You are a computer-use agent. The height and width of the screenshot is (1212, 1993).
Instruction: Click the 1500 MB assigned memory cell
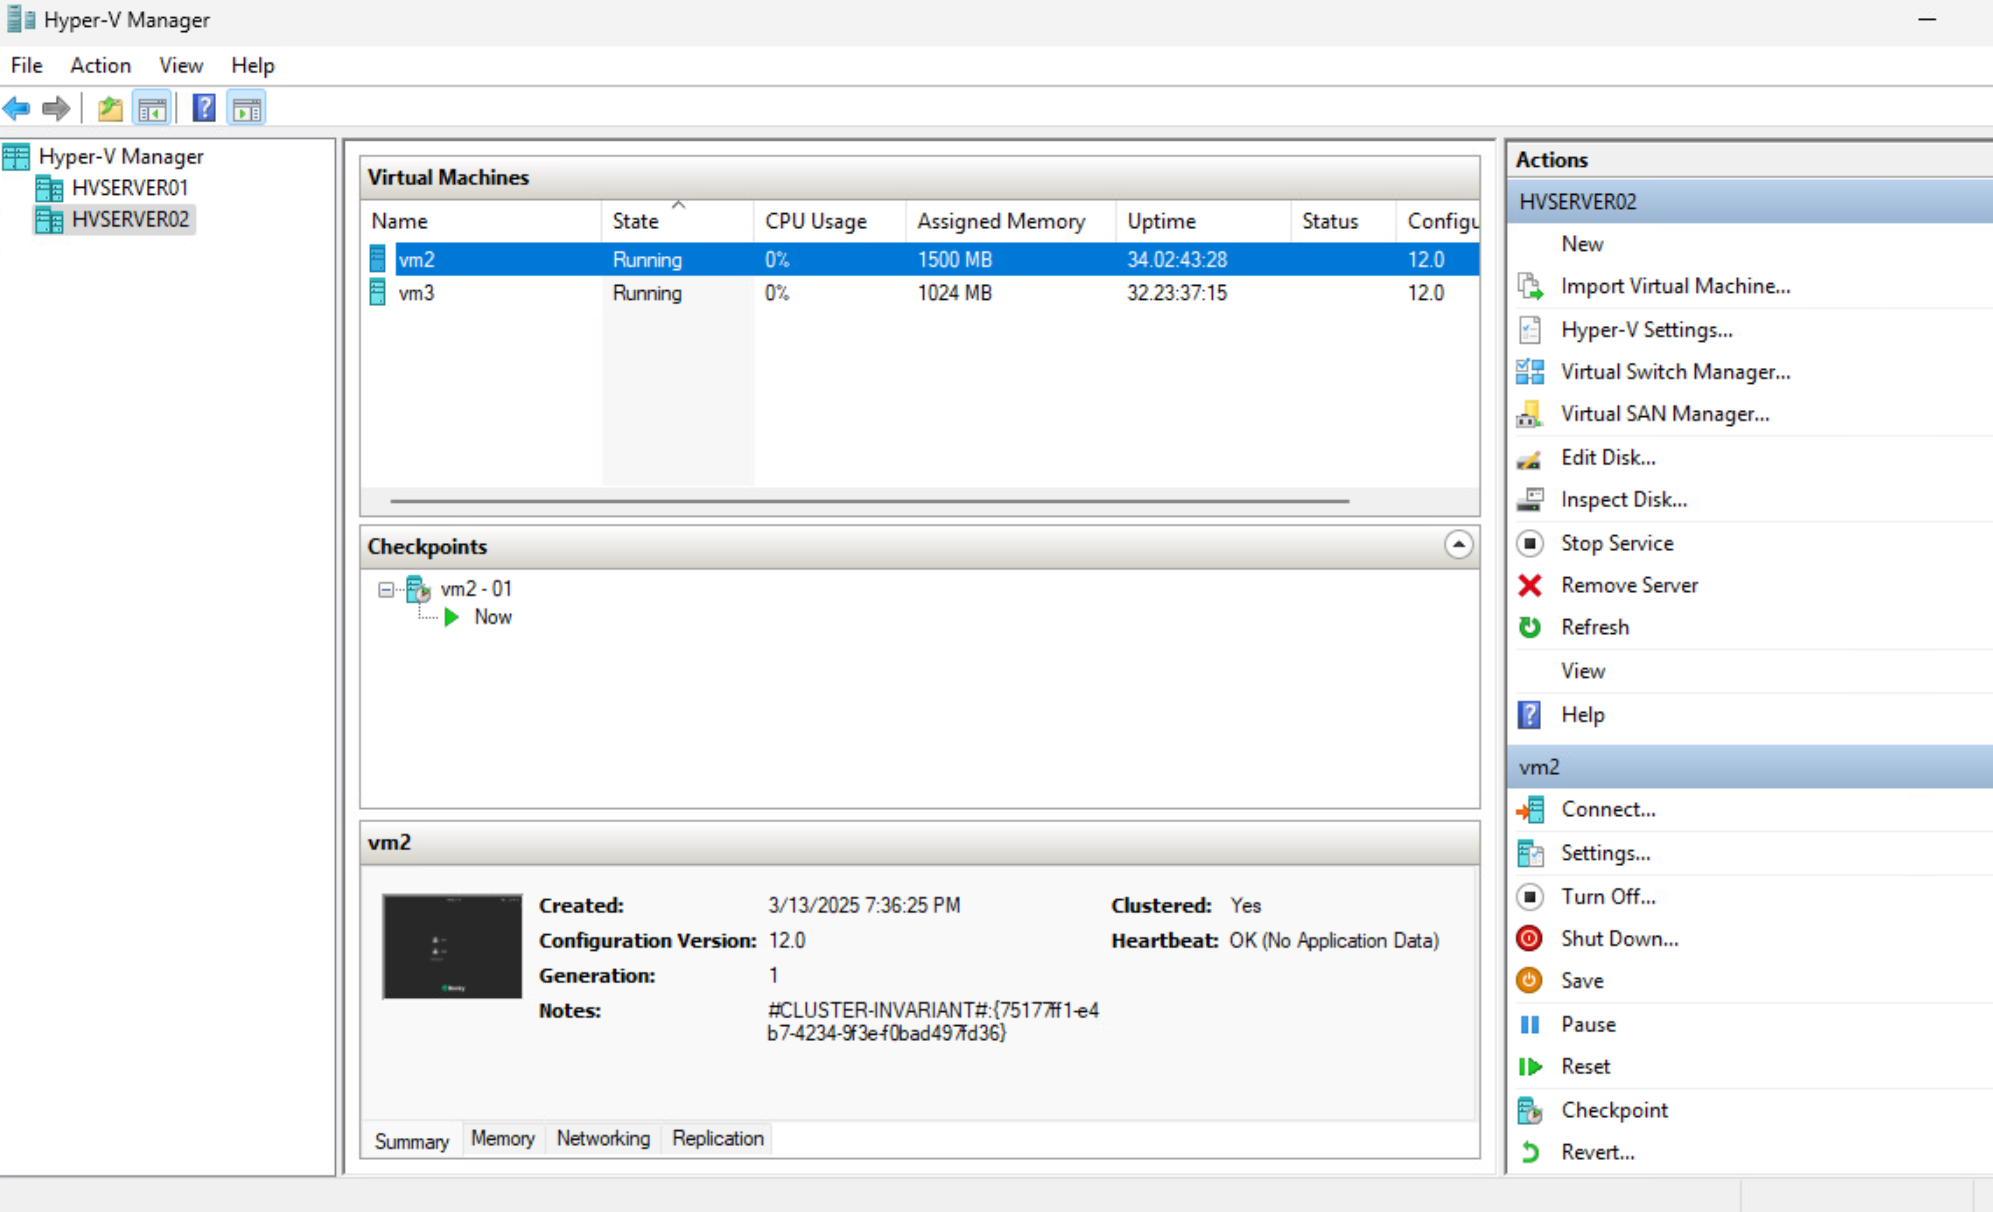click(x=955, y=260)
